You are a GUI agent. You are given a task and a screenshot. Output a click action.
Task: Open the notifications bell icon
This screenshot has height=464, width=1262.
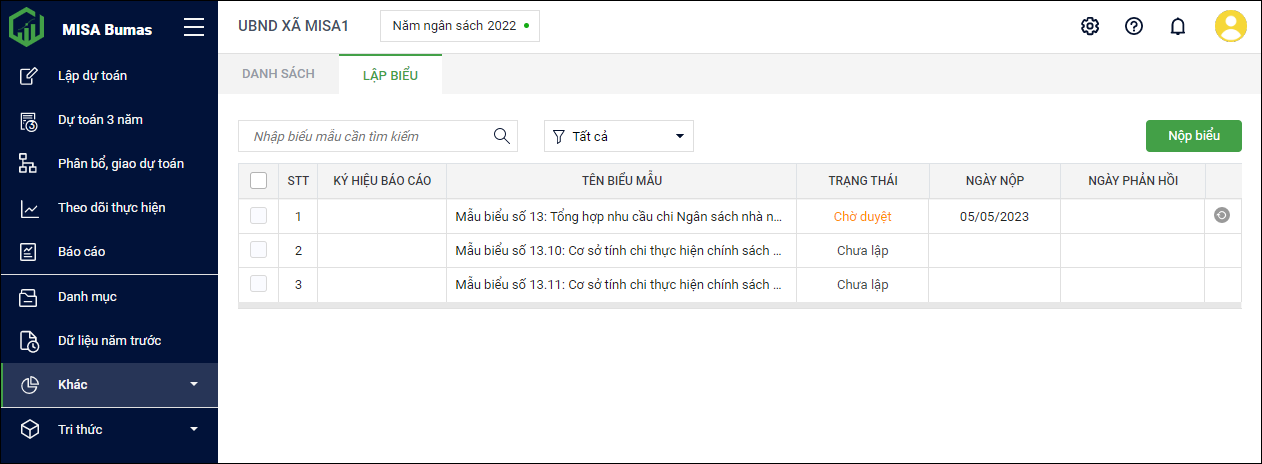(x=1178, y=26)
